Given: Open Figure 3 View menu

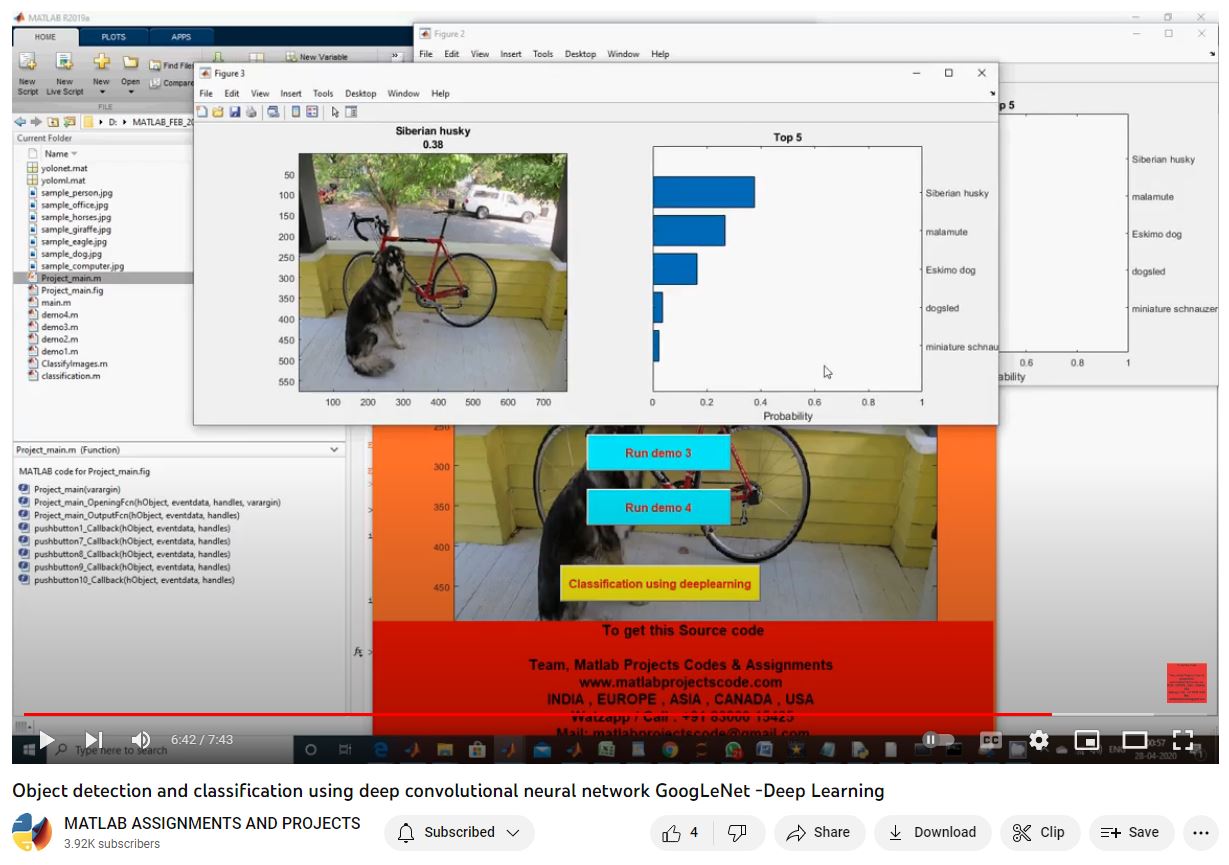Looking at the screenshot, I should (260, 93).
